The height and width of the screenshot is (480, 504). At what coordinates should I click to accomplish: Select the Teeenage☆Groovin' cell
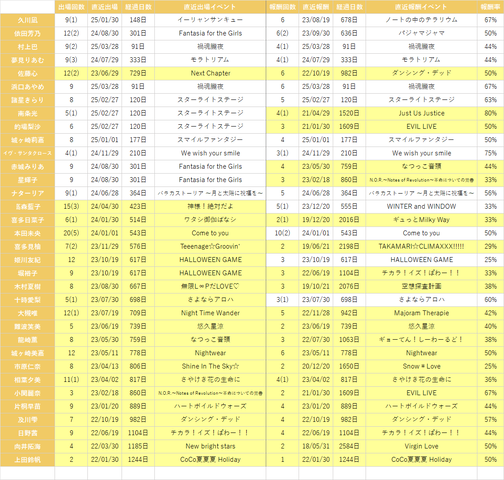click(210, 247)
